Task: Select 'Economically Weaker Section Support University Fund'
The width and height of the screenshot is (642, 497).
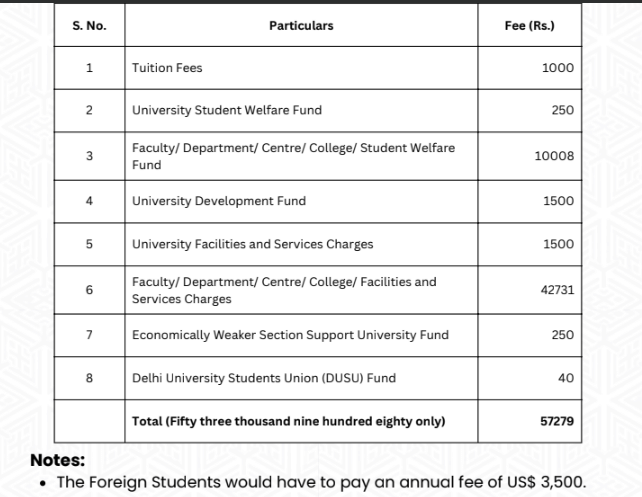Action: pos(290,335)
